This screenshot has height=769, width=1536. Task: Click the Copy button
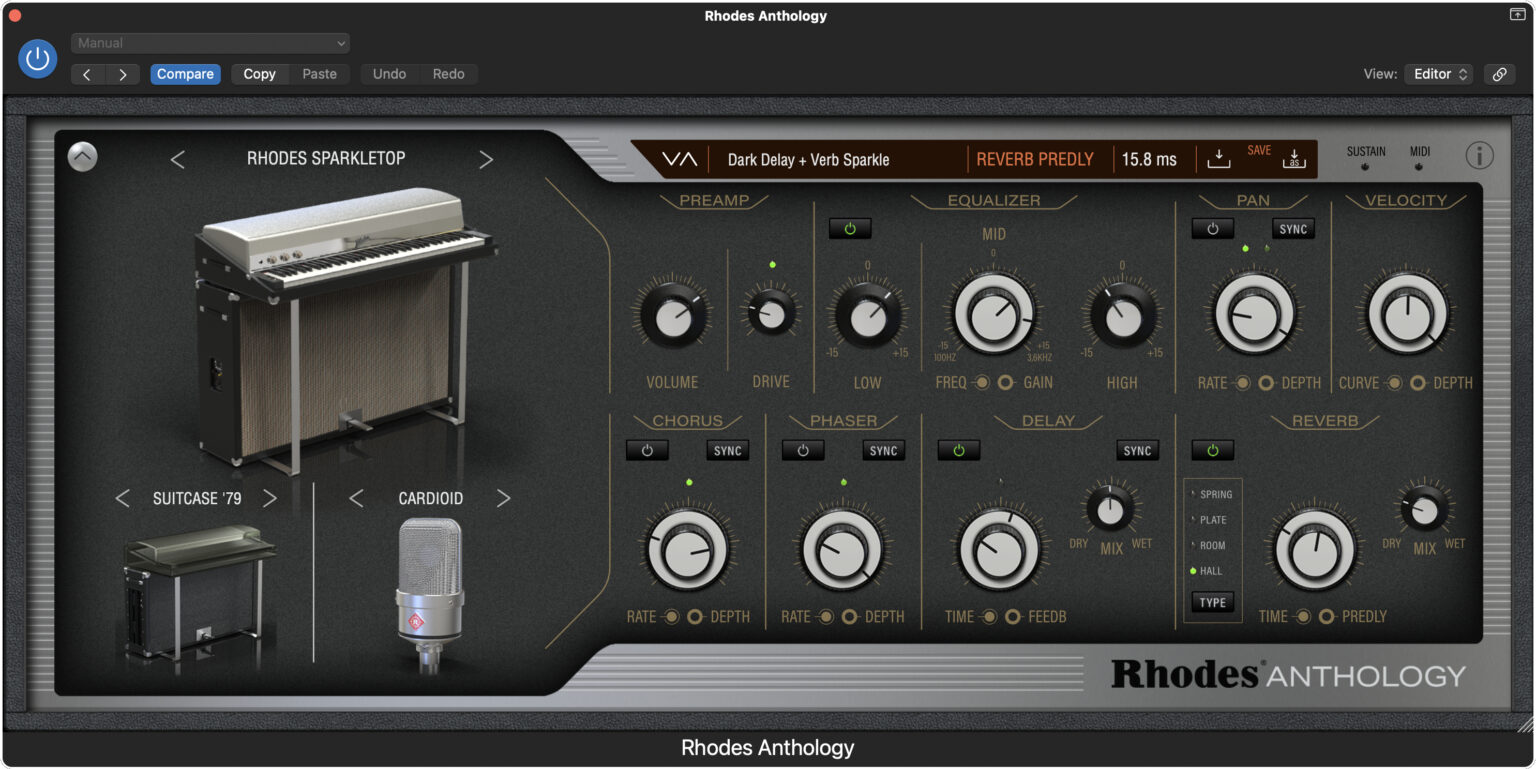click(x=259, y=74)
